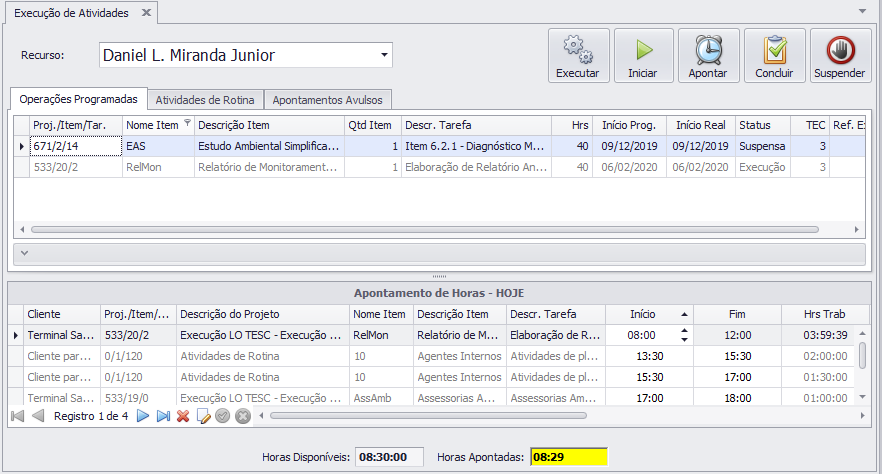Open the Apontamentos Avulsos tab
The height and width of the screenshot is (474, 882).
327,100
